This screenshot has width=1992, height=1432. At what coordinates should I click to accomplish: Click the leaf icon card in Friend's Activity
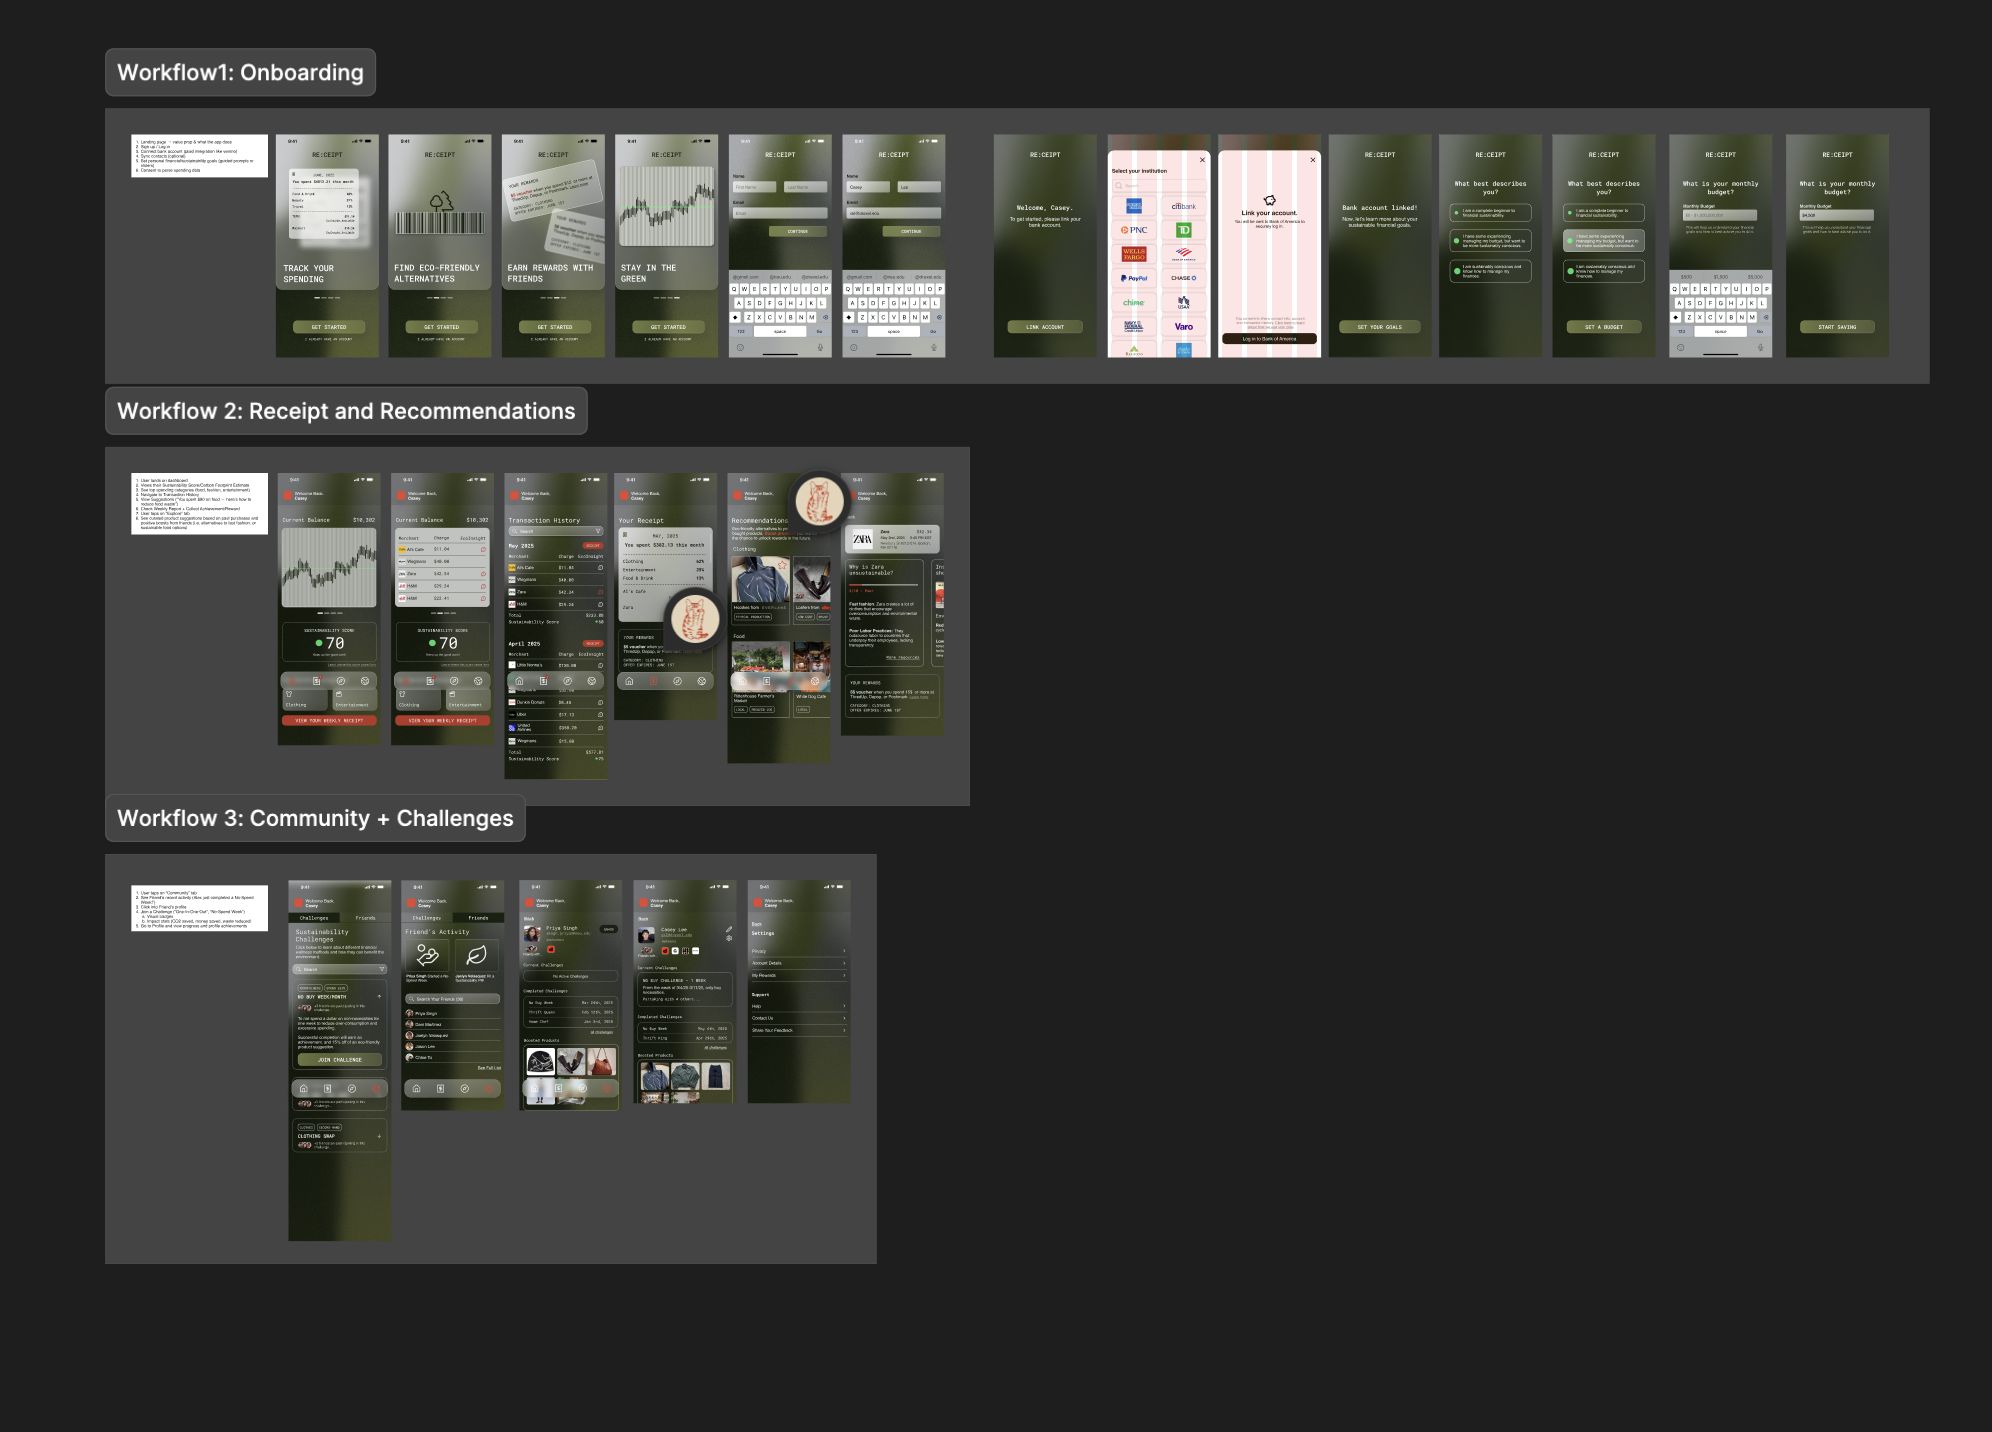[x=477, y=955]
